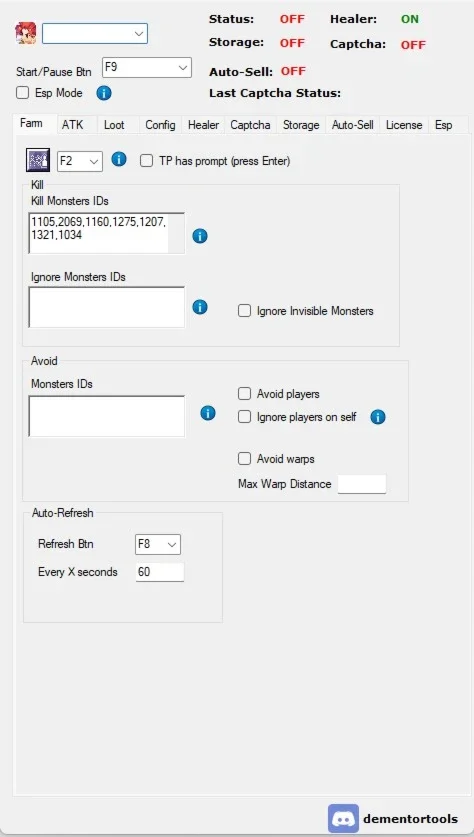Select the Auto-Sell tab
This screenshot has width=474, height=837.
coord(353,125)
